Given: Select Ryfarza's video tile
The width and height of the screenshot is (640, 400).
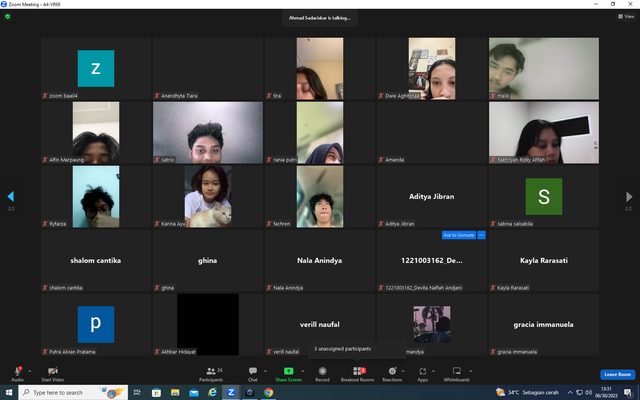Looking at the screenshot, I should point(96,196).
